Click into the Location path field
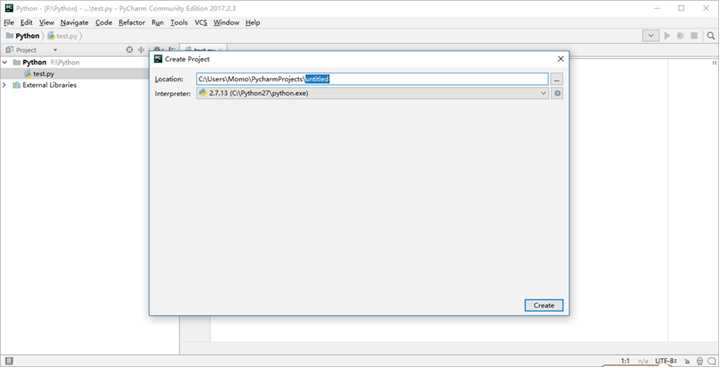Viewport: 720px width, 368px height. (x=372, y=79)
